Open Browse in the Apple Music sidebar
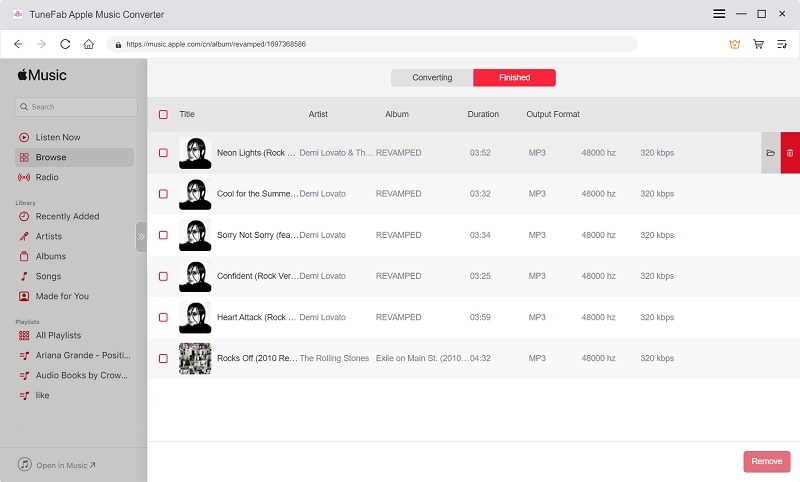The height and width of the screenshot is (482, 800). coord(51,157)
